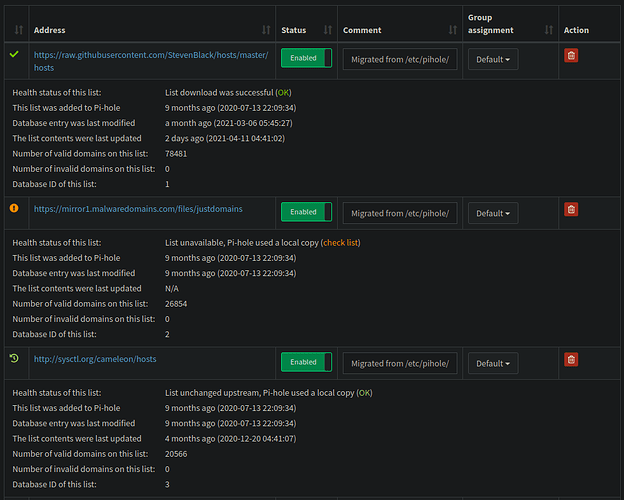Sort table by Address column arrows

point(264,30)
